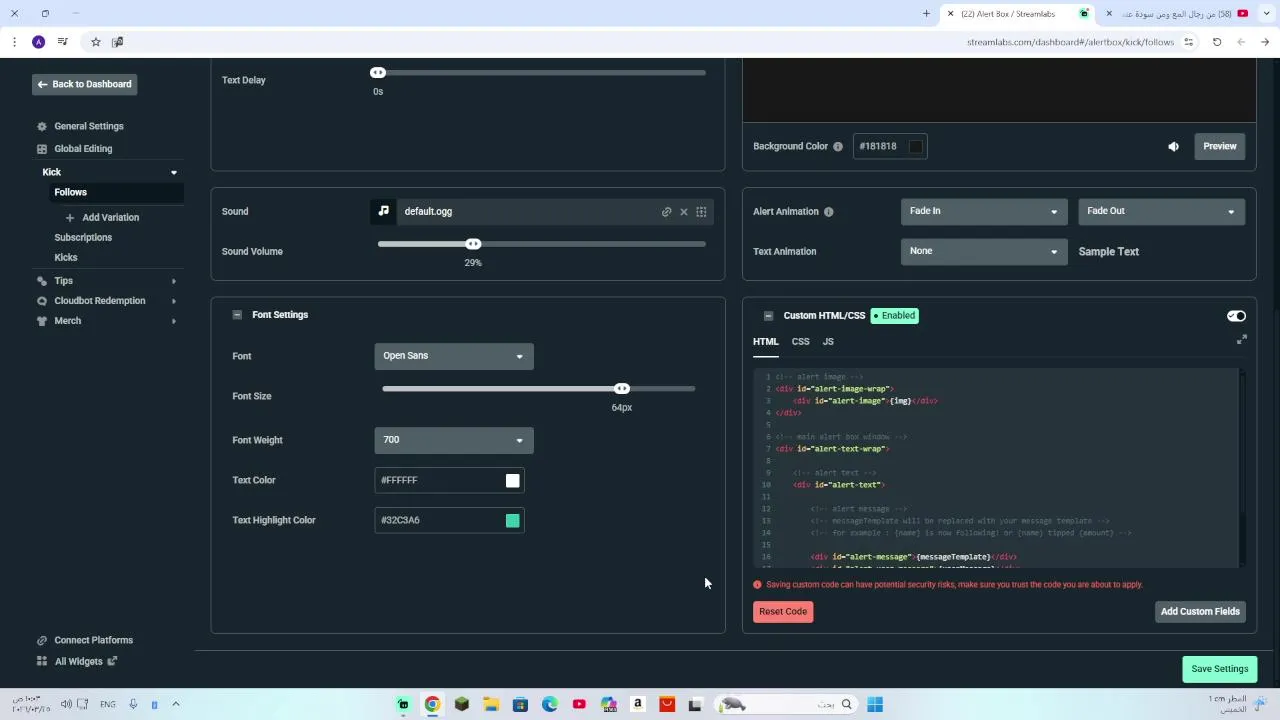This screenshot has width=1280, height=720.
Task: Open the File Explorer taskbar icon
Action: point(491,704)
